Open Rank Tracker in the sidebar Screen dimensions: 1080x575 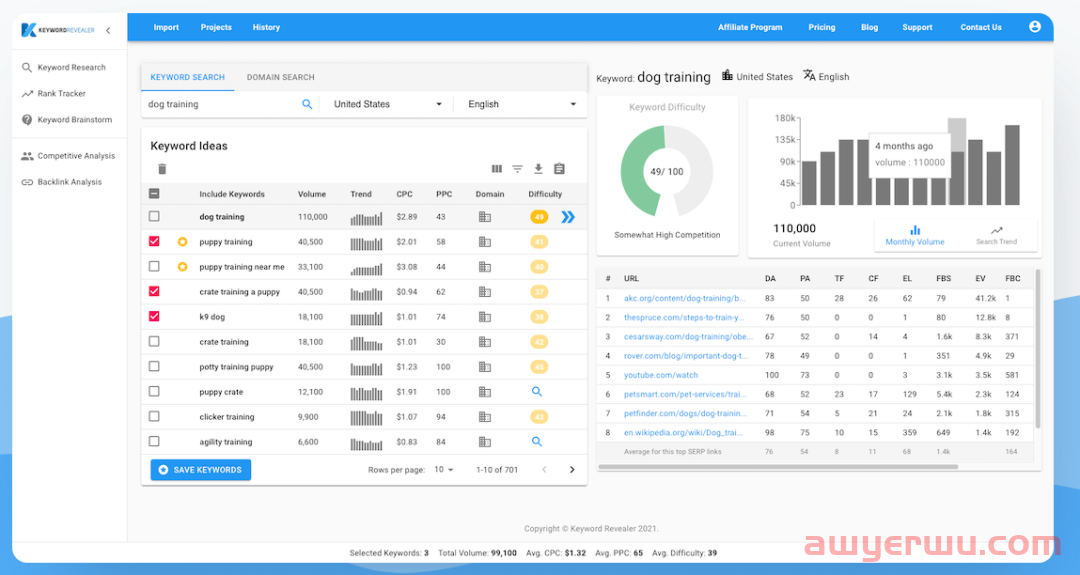pyautogui.click(x=54, y=94)
